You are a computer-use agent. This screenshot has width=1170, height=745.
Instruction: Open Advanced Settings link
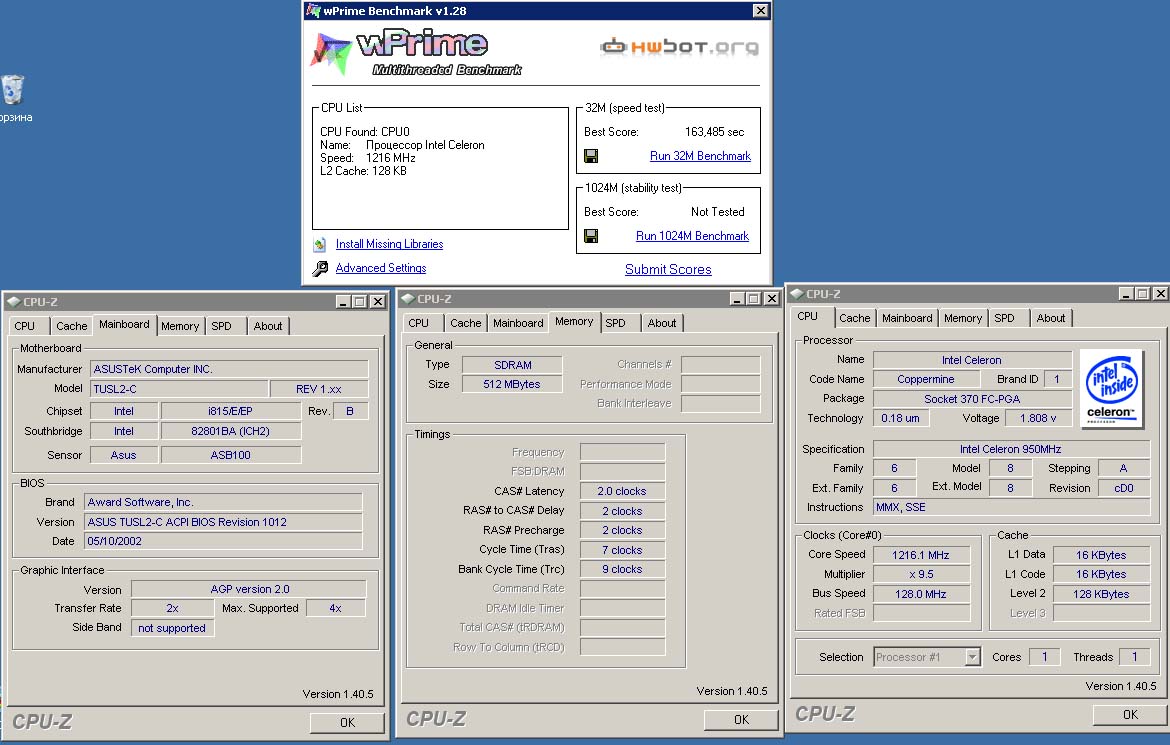point(381,268)
